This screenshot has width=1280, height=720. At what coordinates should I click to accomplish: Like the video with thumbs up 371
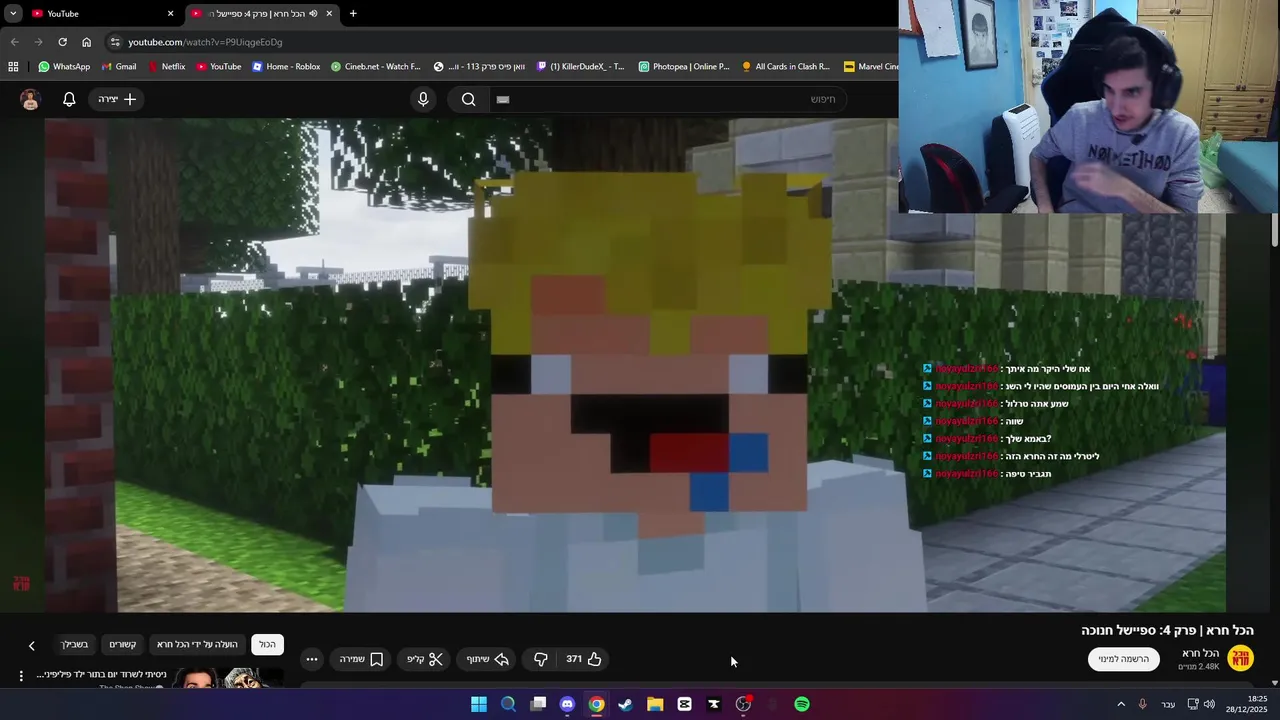[584, 659]
